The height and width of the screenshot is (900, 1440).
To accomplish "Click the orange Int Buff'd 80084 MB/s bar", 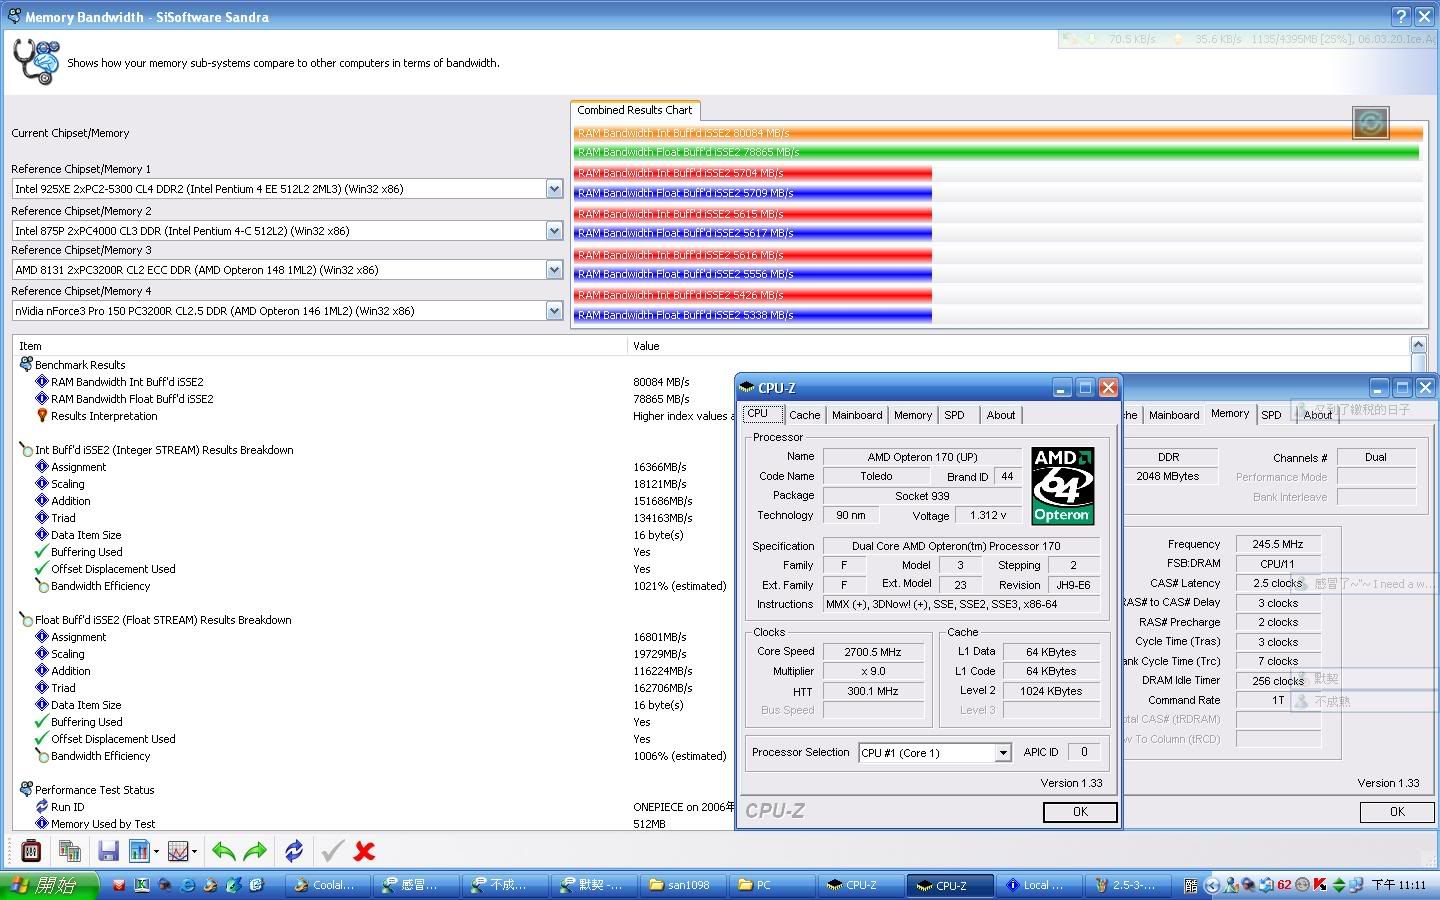I will pos(998,133).
